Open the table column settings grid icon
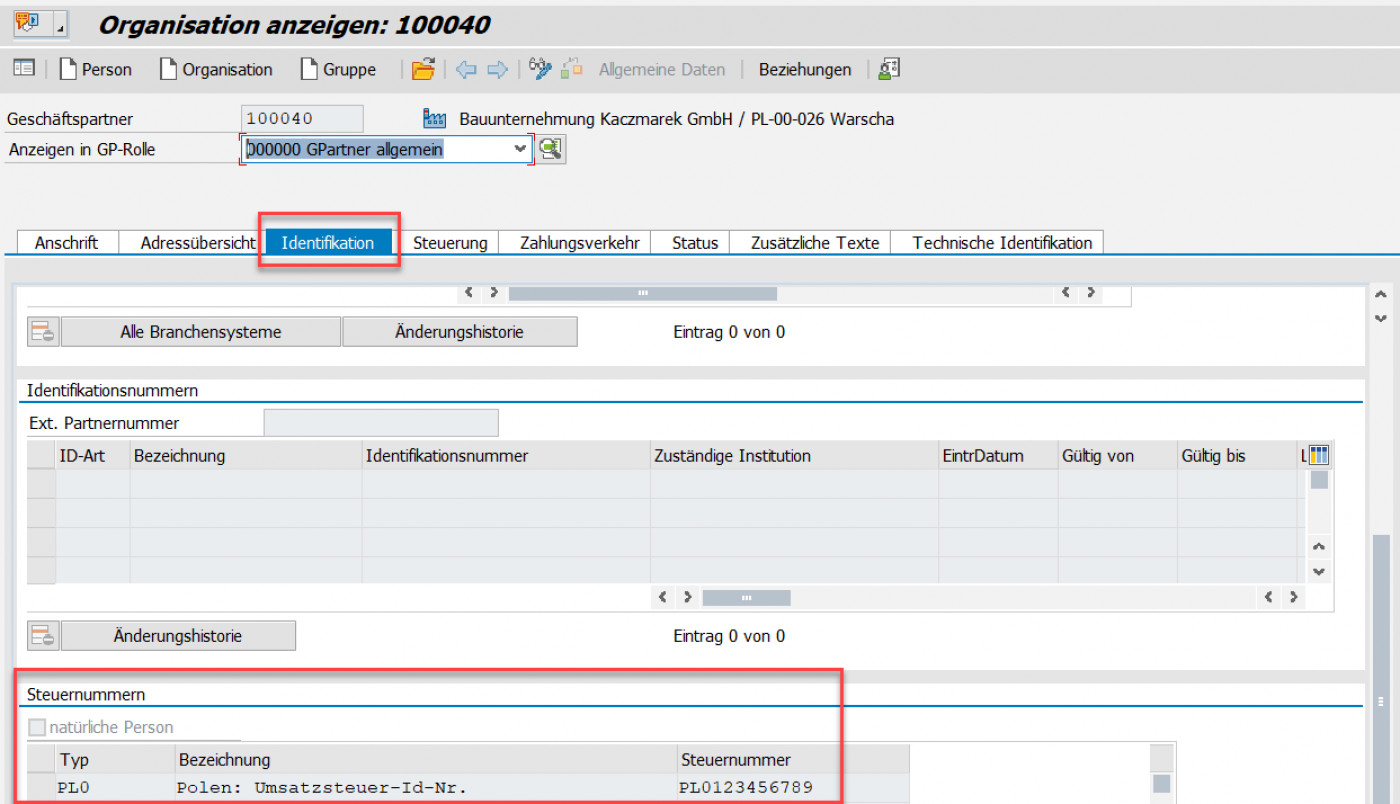Viewport: 1400px width, 804px height. [x=1318, y=456]
